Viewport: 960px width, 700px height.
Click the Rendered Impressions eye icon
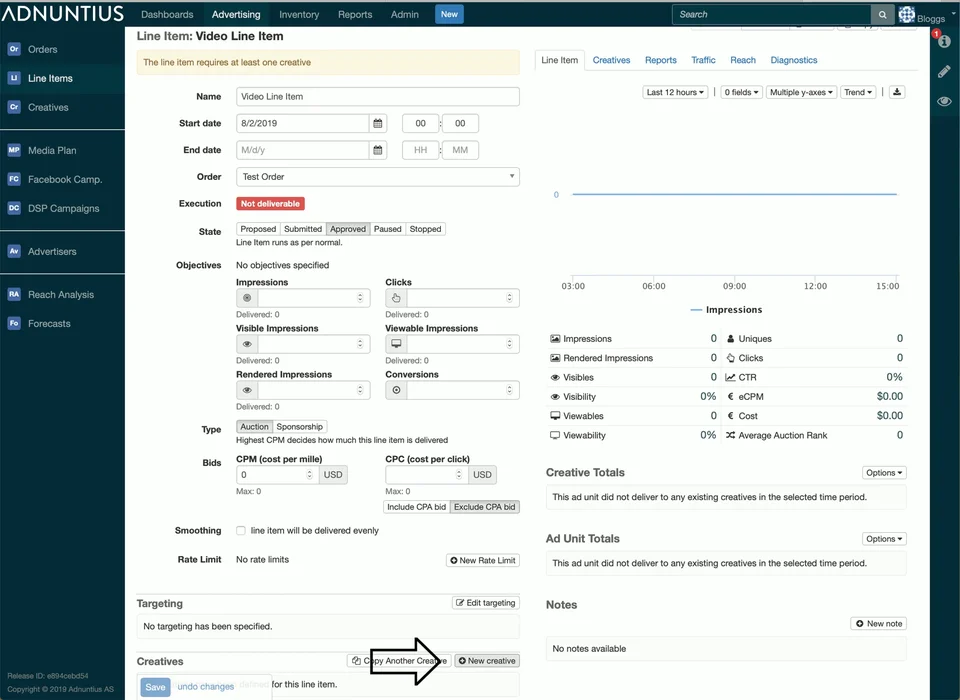coord(247,390)
